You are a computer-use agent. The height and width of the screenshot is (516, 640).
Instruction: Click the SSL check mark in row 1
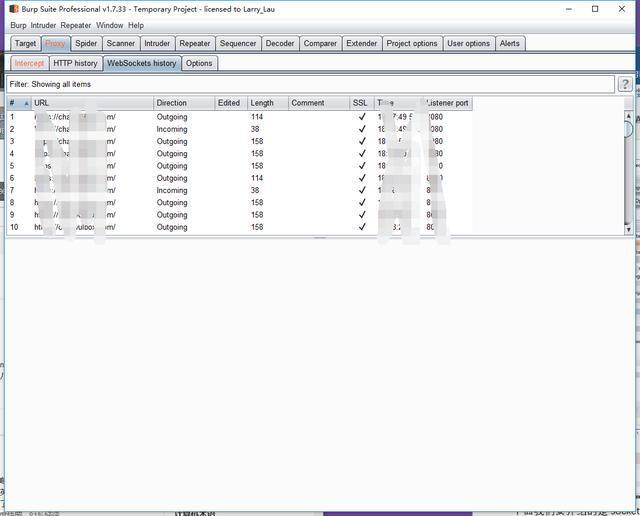[x=362, y=117]
